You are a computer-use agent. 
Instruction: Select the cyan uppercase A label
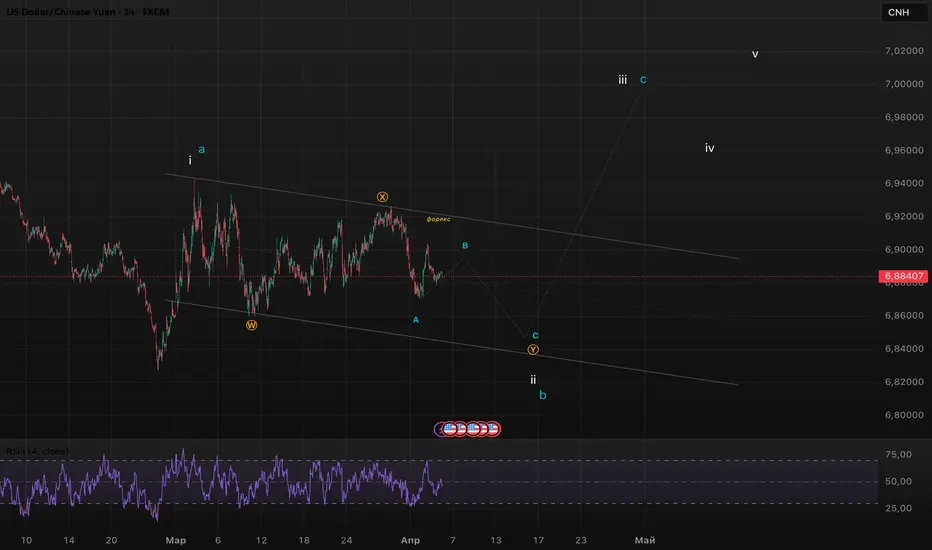pyautogui.click(x=416, y=320)
